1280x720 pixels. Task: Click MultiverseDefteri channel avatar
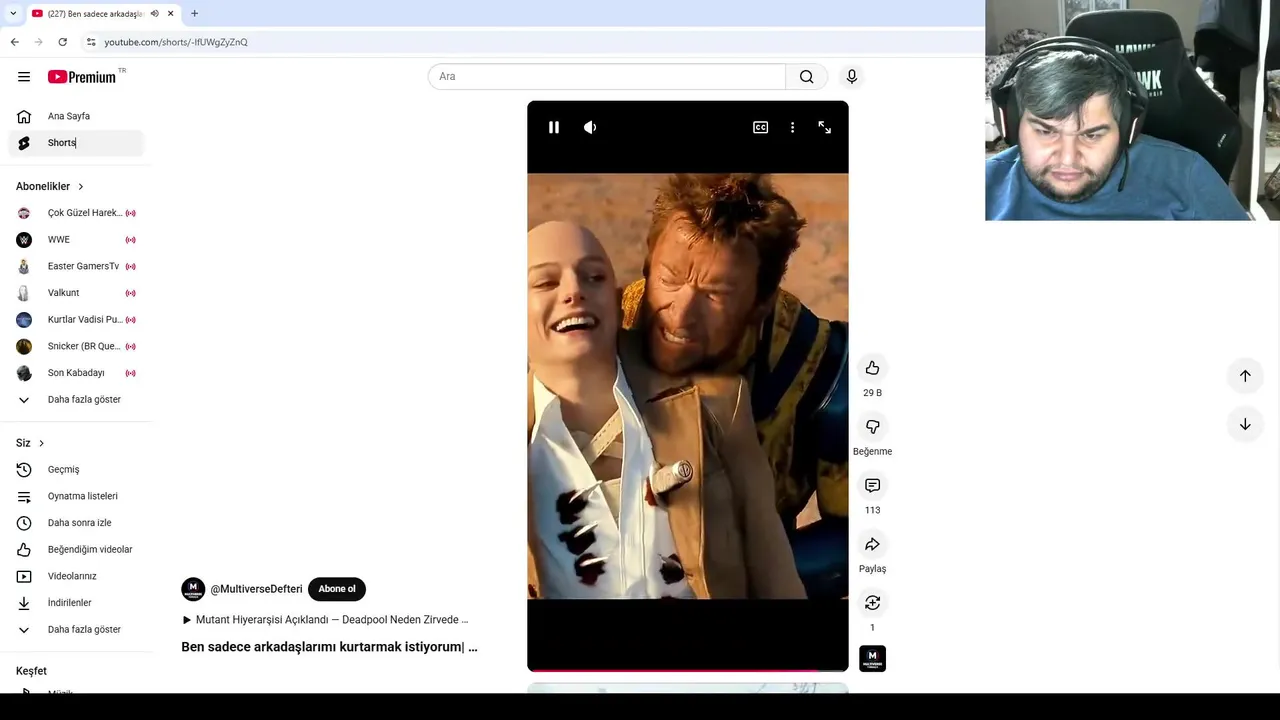193,589
